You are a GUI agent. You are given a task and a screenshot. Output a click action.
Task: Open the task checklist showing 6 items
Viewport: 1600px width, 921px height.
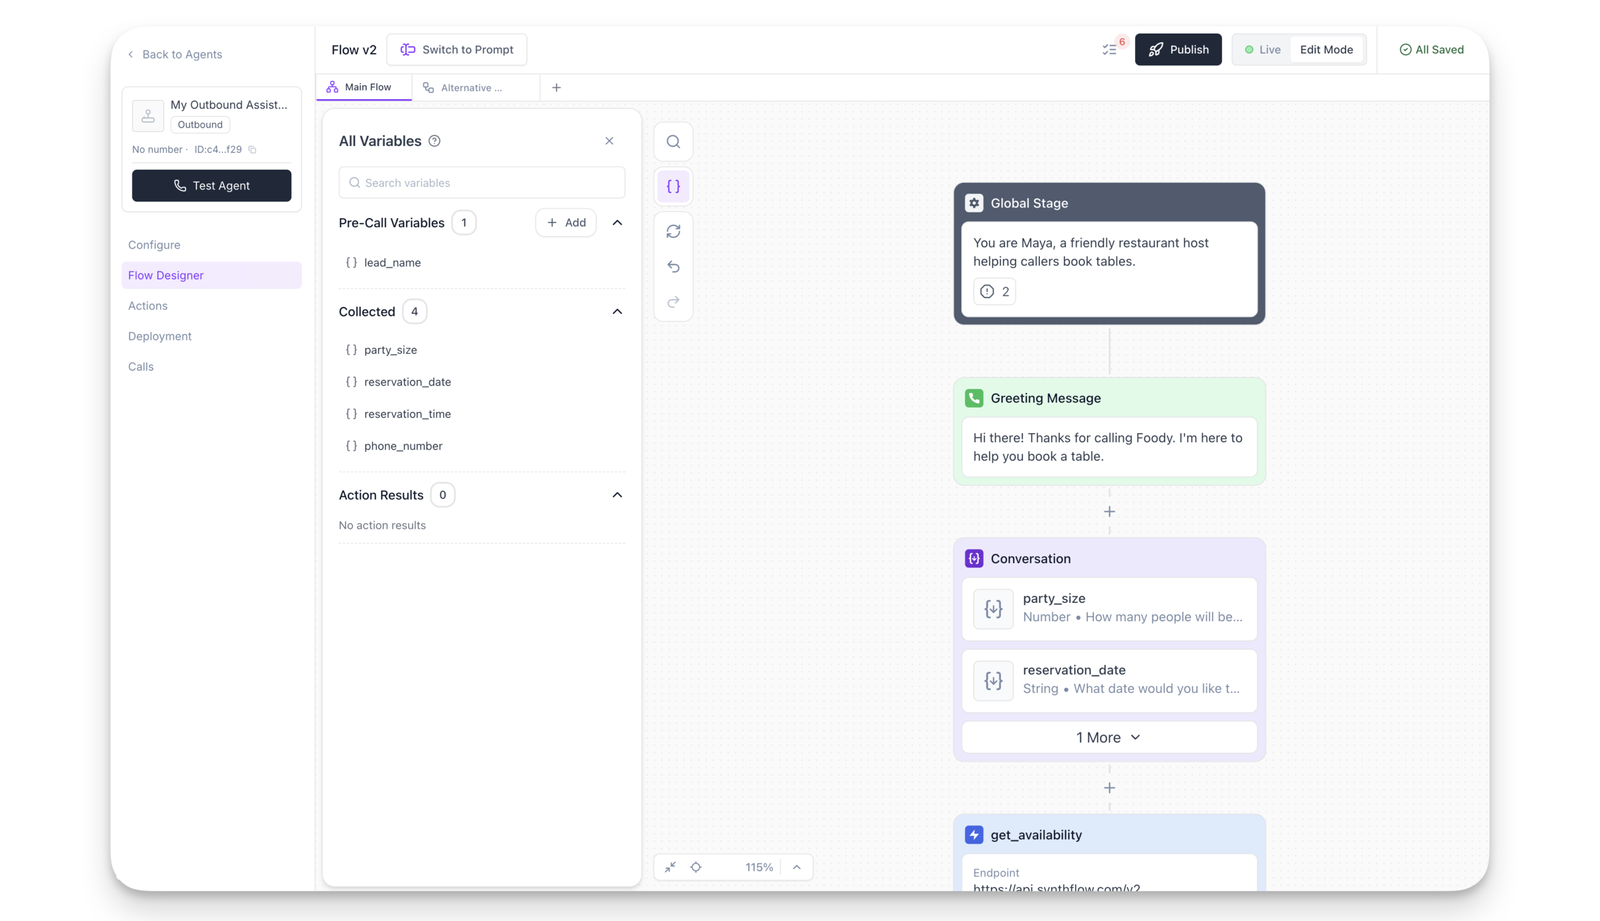pyautogui.click(x=1109, y=49)
